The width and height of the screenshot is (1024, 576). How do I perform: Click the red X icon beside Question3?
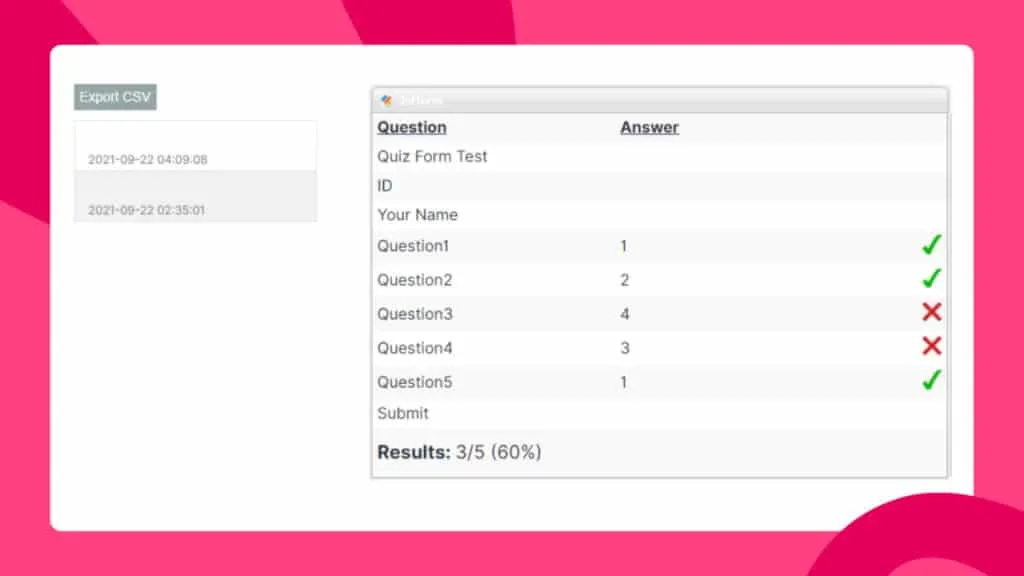click(x=931, y=312)
